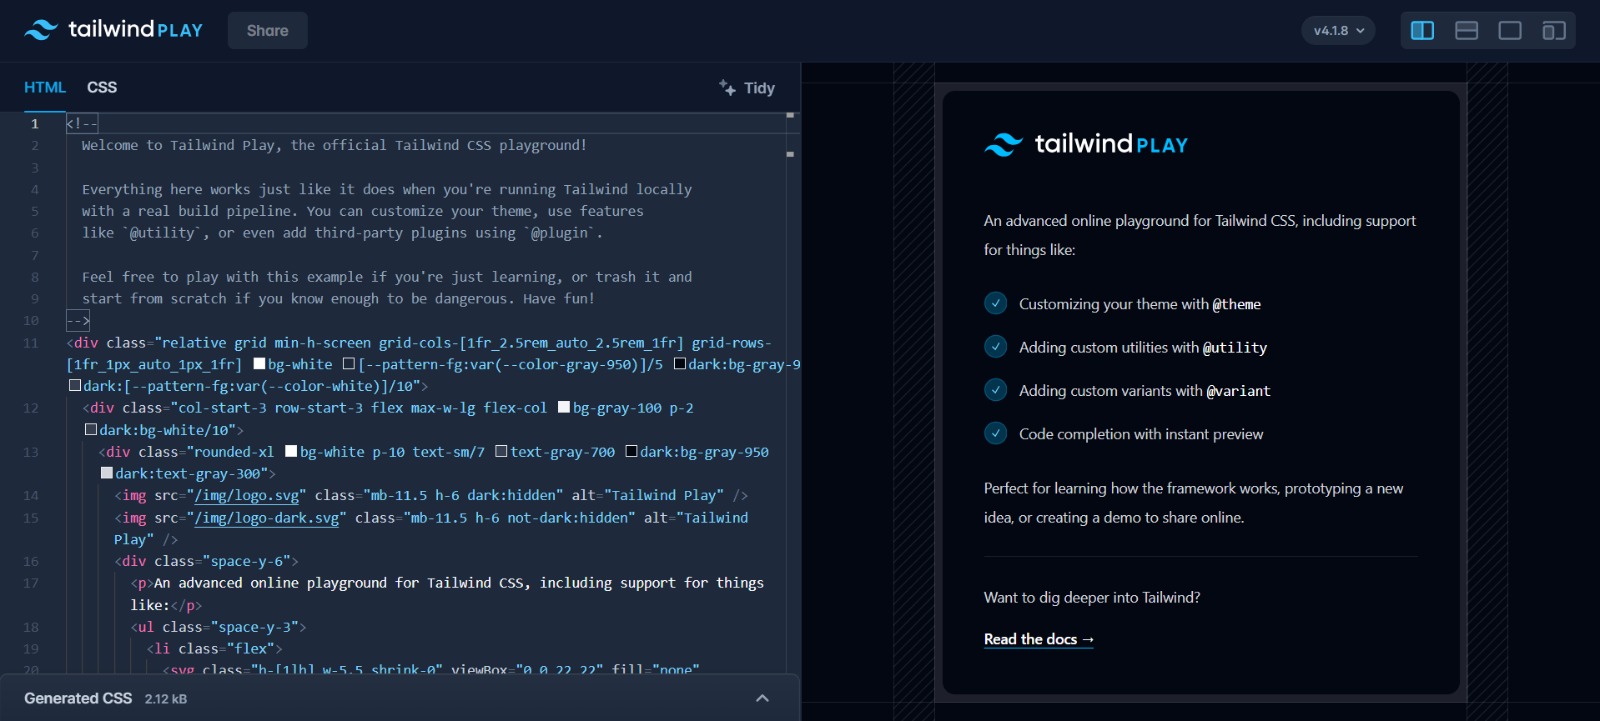Click the Share button
Viewport: 1600px width, 721px height.
[267, 31]
